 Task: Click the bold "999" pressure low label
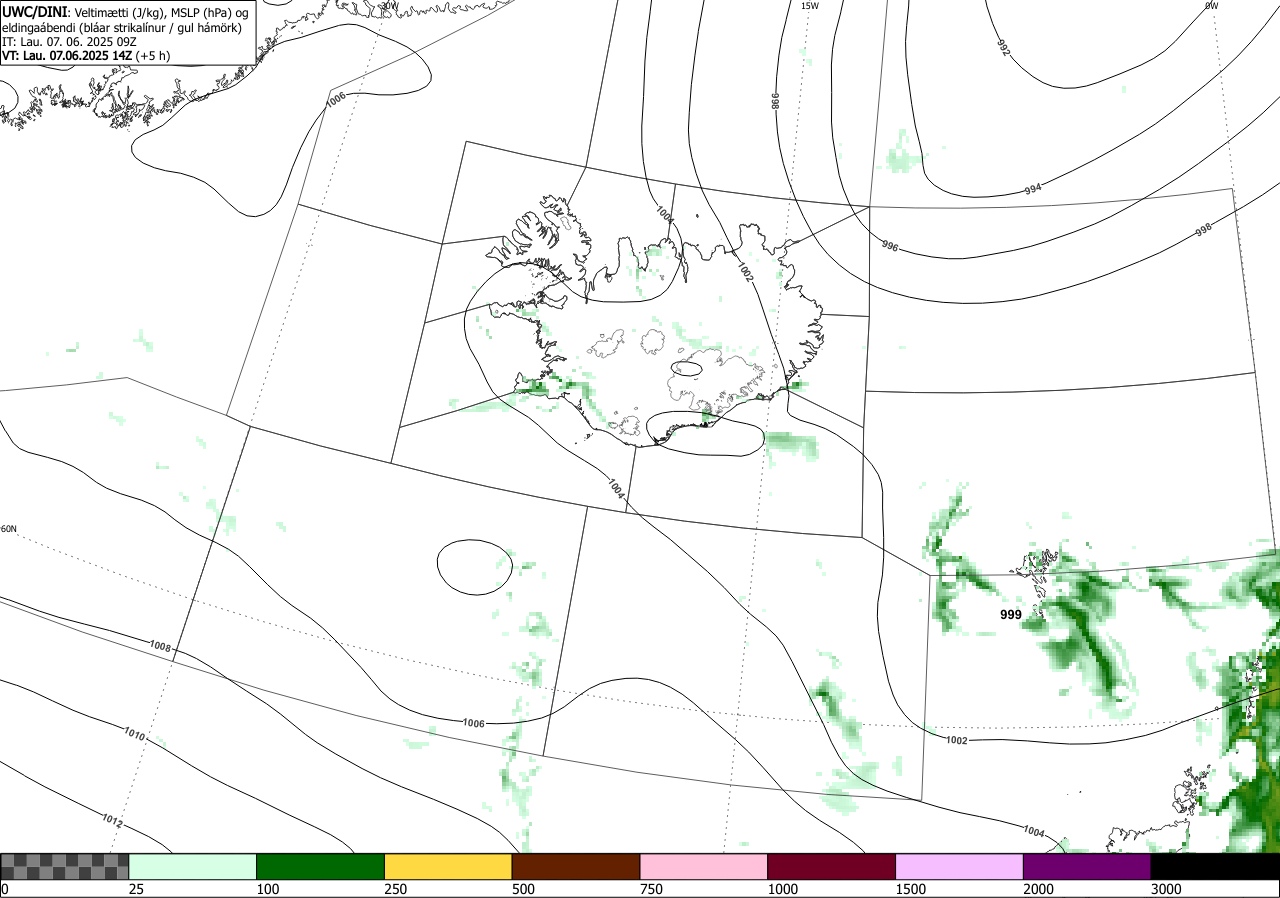click(1011, 615)
